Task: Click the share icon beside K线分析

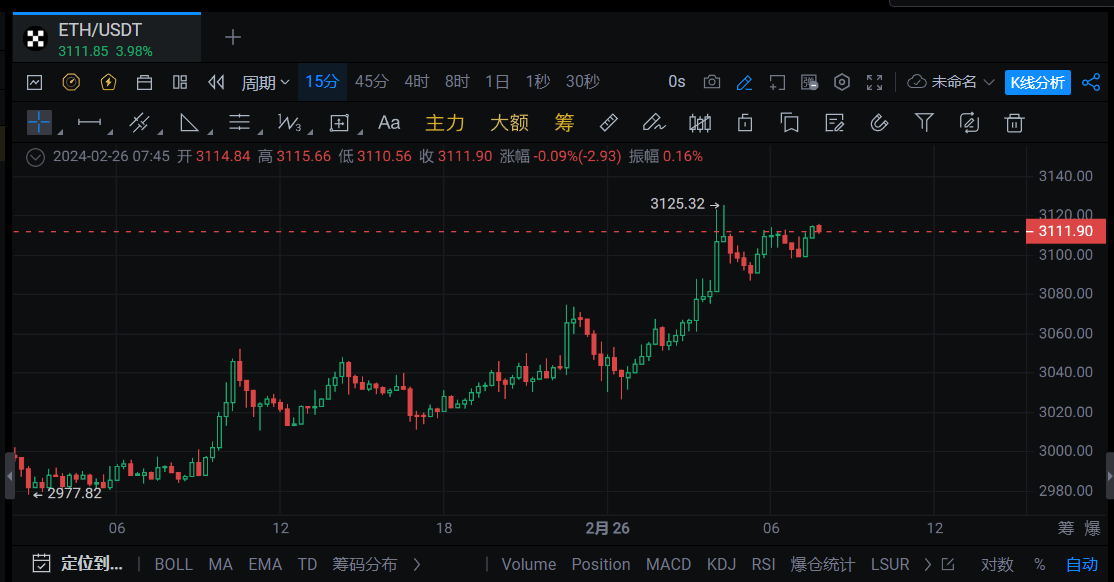Action: [1091, 82]
